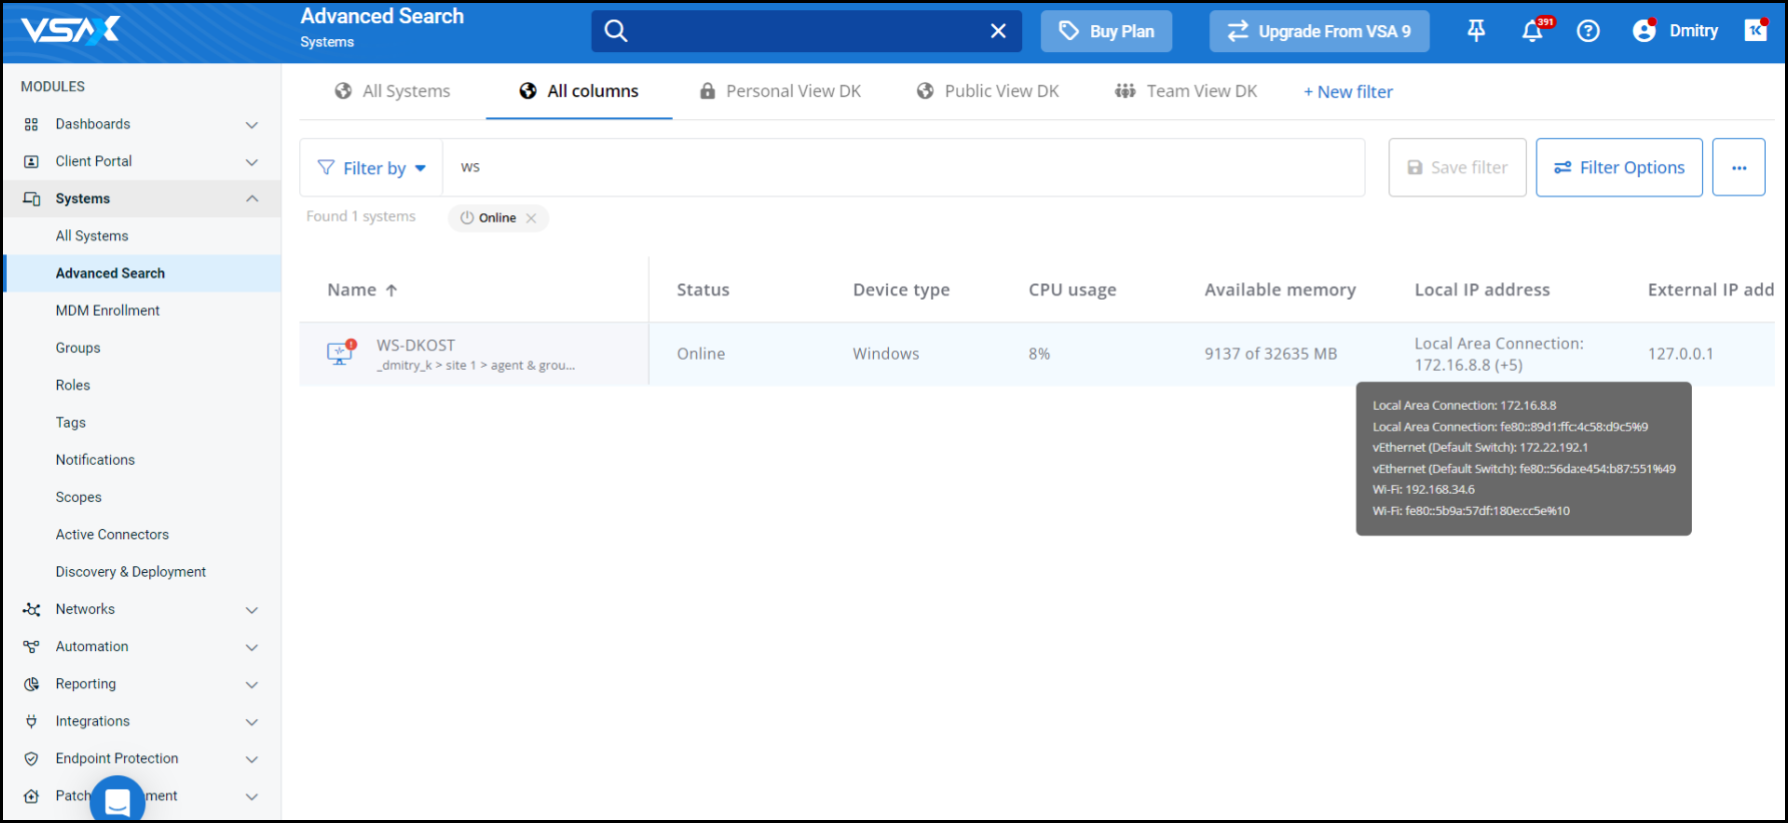This screenshot has width=1788, height=823.
Task: Add a New filter
Action: point(1348,92)
